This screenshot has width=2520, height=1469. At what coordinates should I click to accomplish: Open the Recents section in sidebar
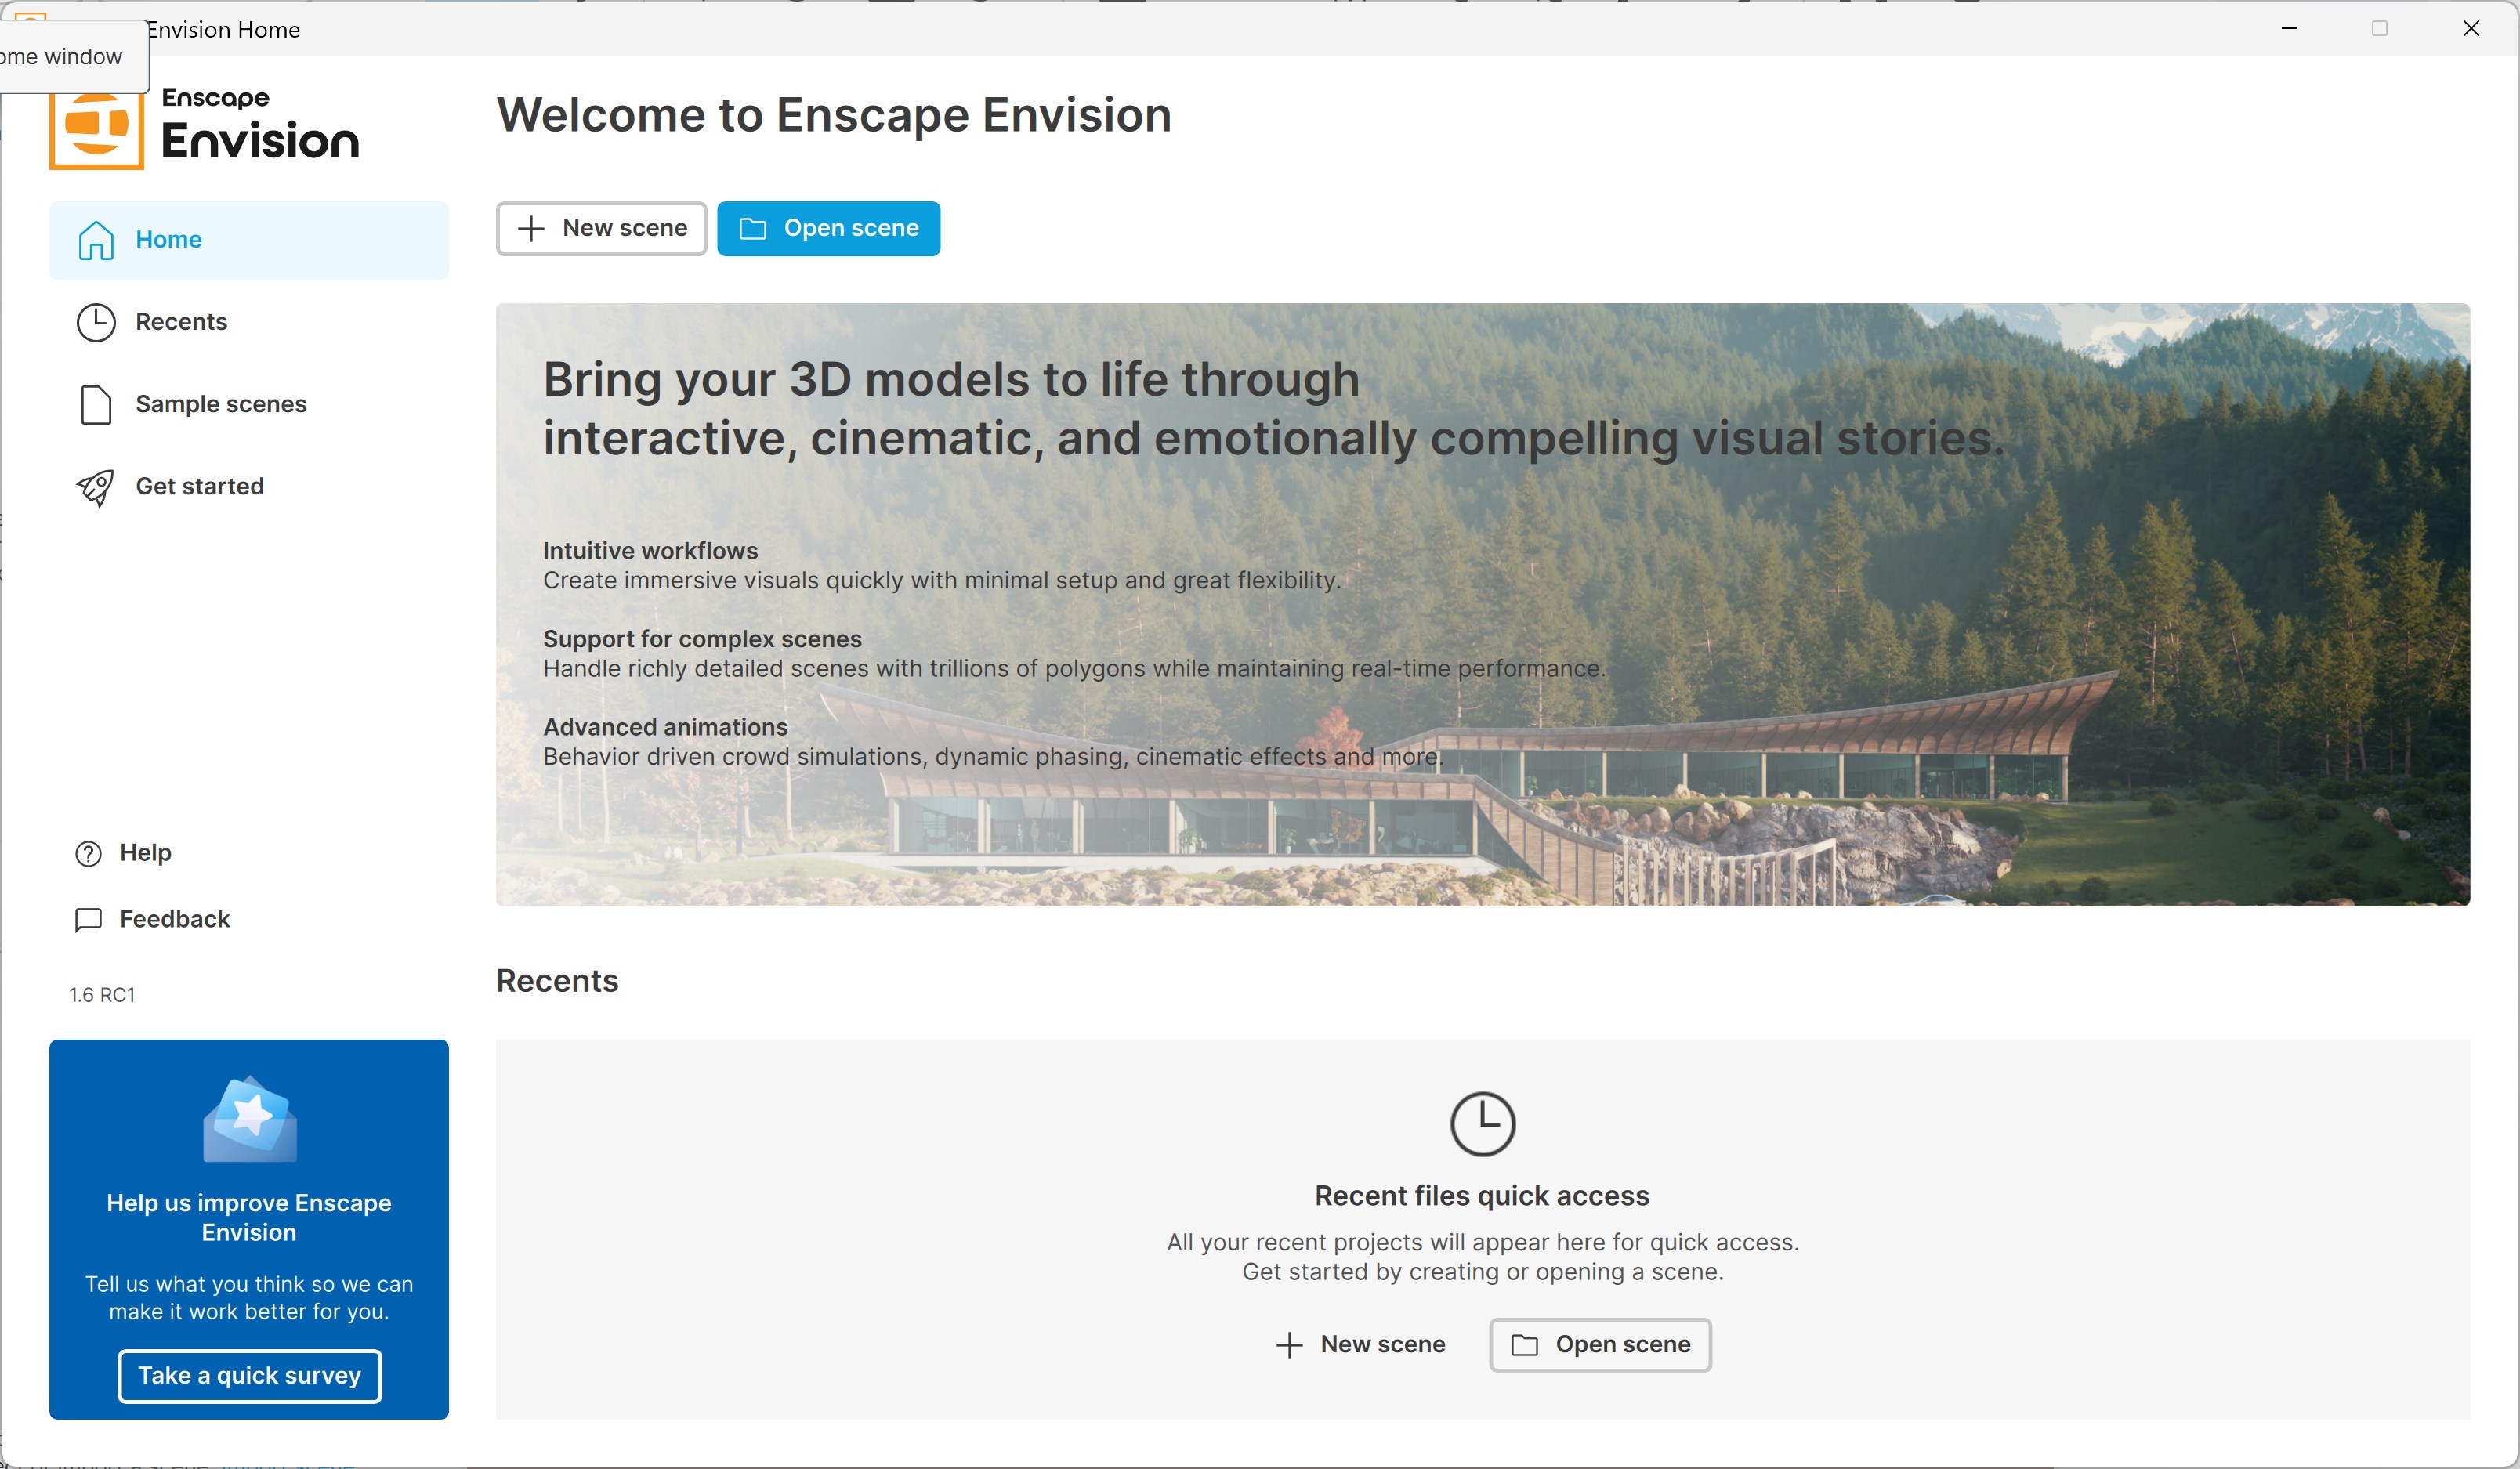[x=248, y=322]
